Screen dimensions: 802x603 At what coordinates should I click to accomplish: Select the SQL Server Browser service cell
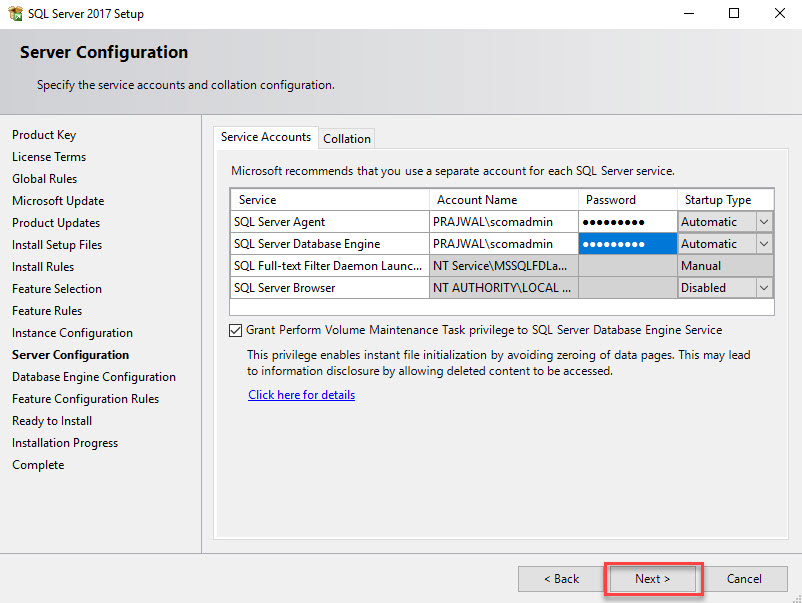[330, 288]
